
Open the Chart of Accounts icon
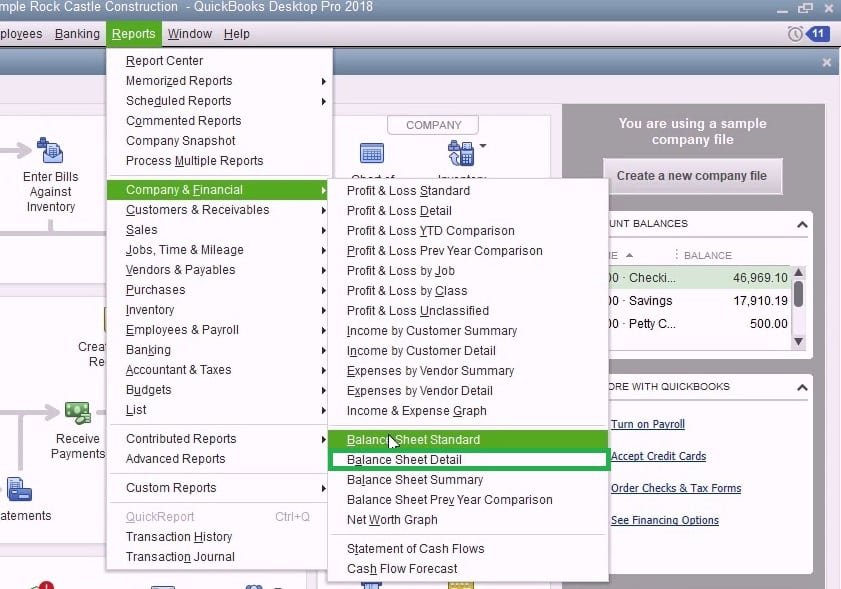pyautogui.click(x=372, y=153)
